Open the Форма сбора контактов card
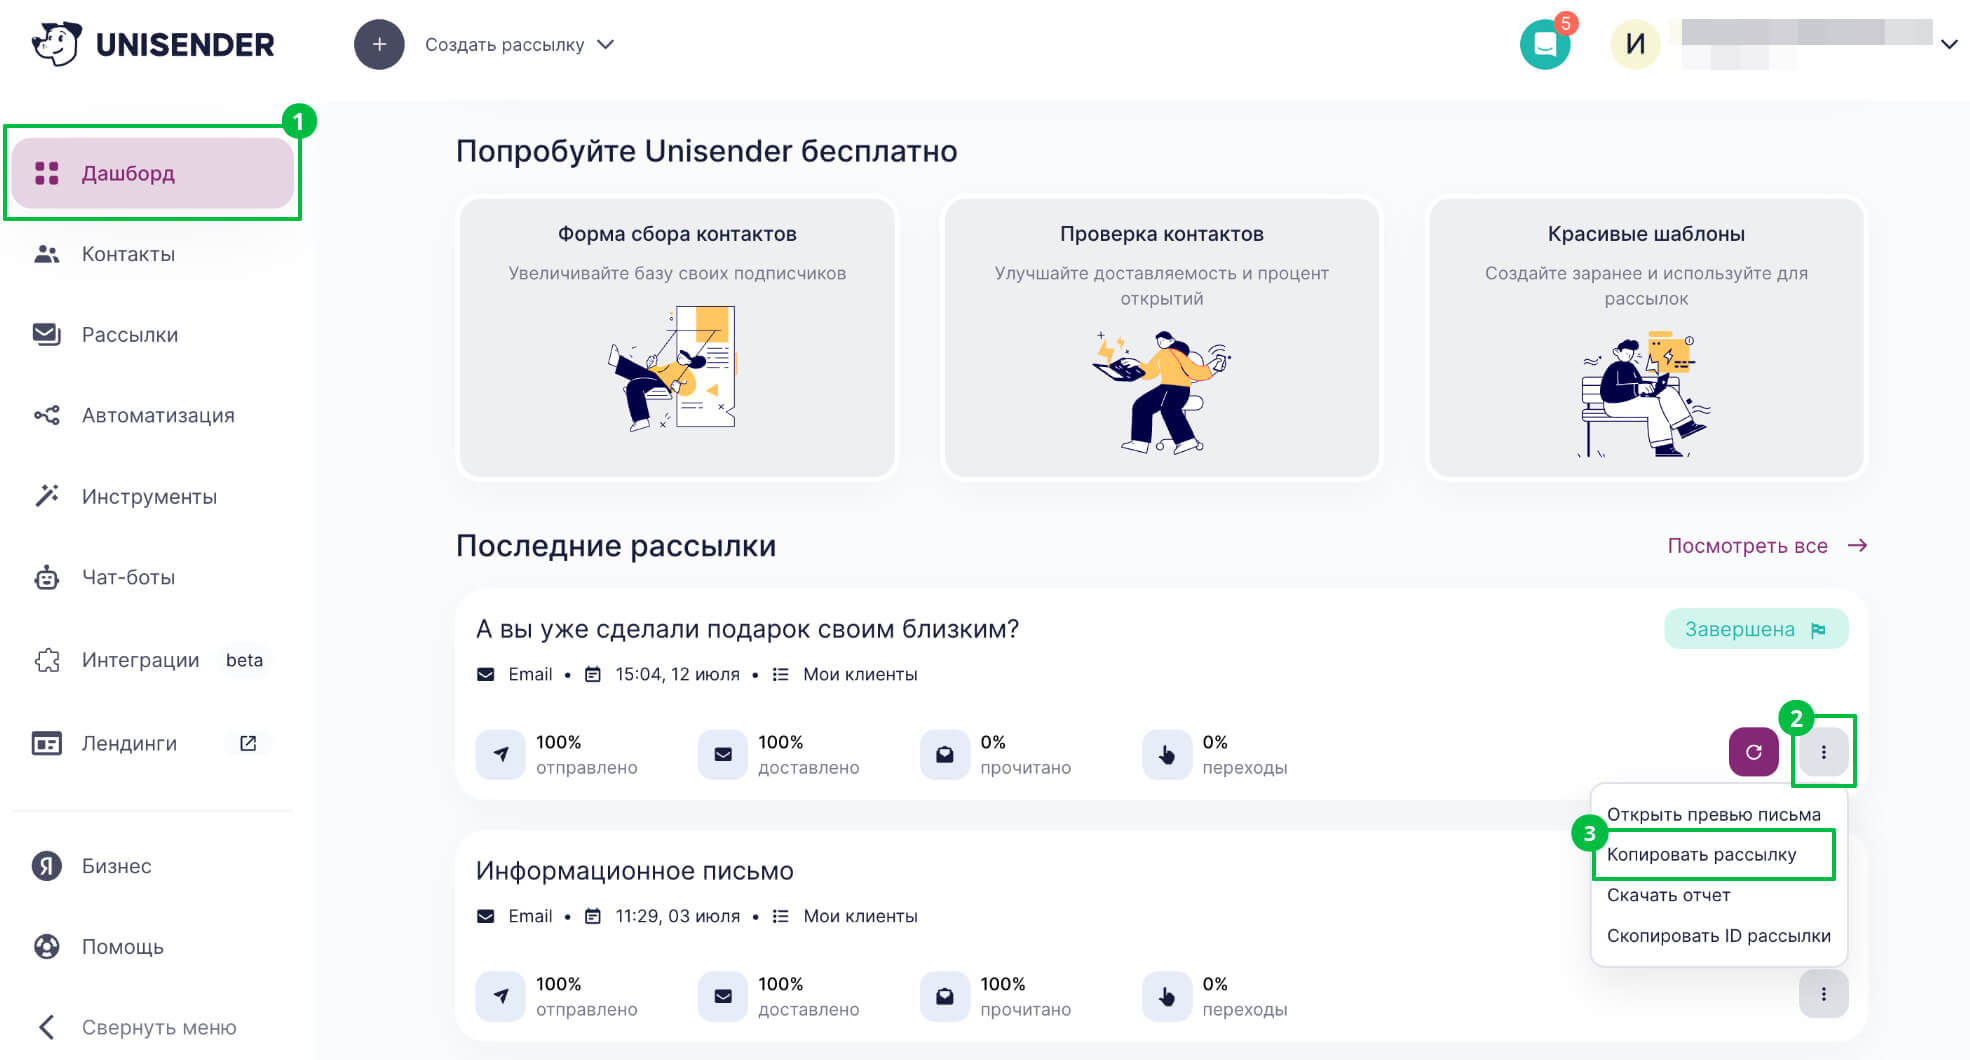The width and height of the screenshot is (1970, 1060). [x=677, y=338]
